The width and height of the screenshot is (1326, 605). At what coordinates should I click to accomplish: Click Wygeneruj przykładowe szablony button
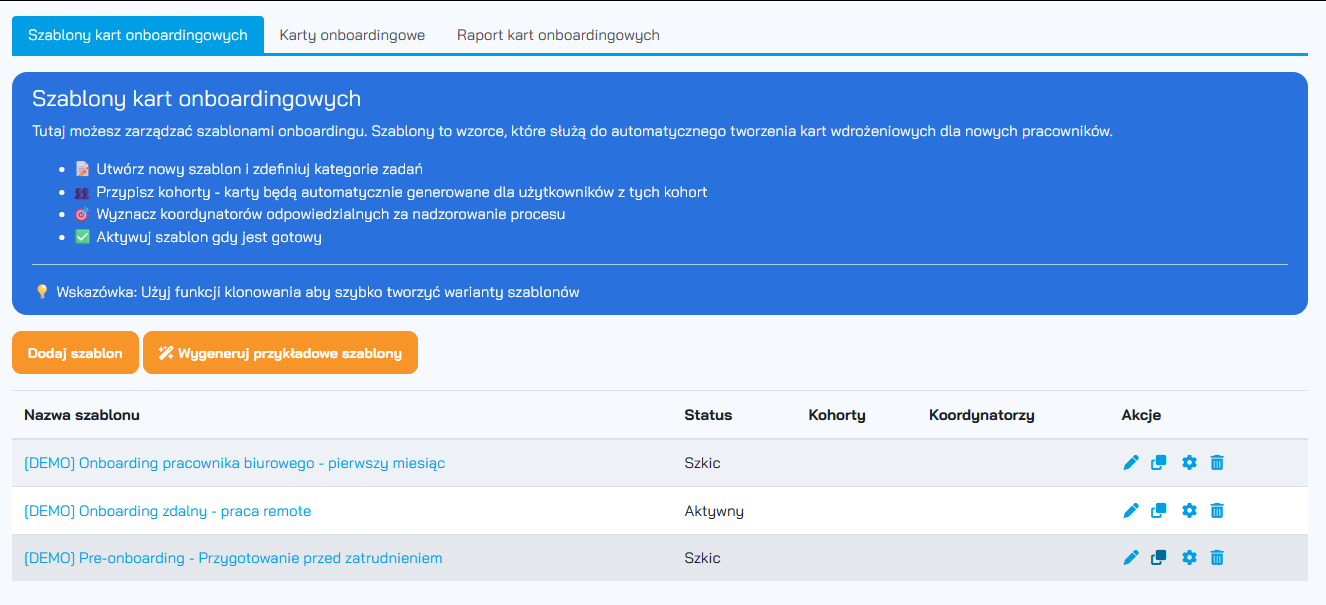tap(280, 353)
